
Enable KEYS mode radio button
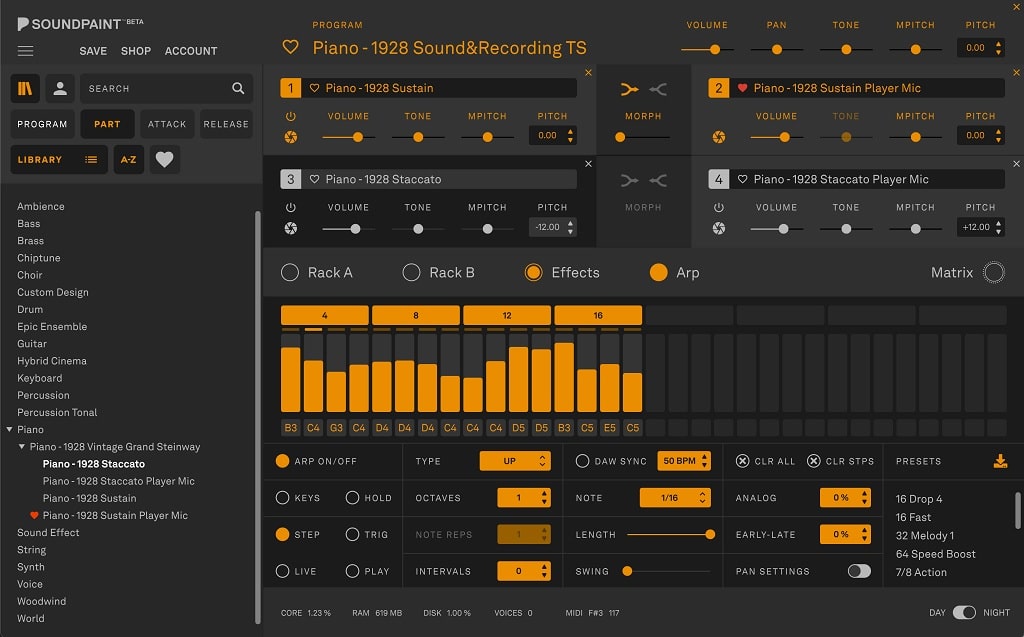pyautogui.click(x=282, y=498)
